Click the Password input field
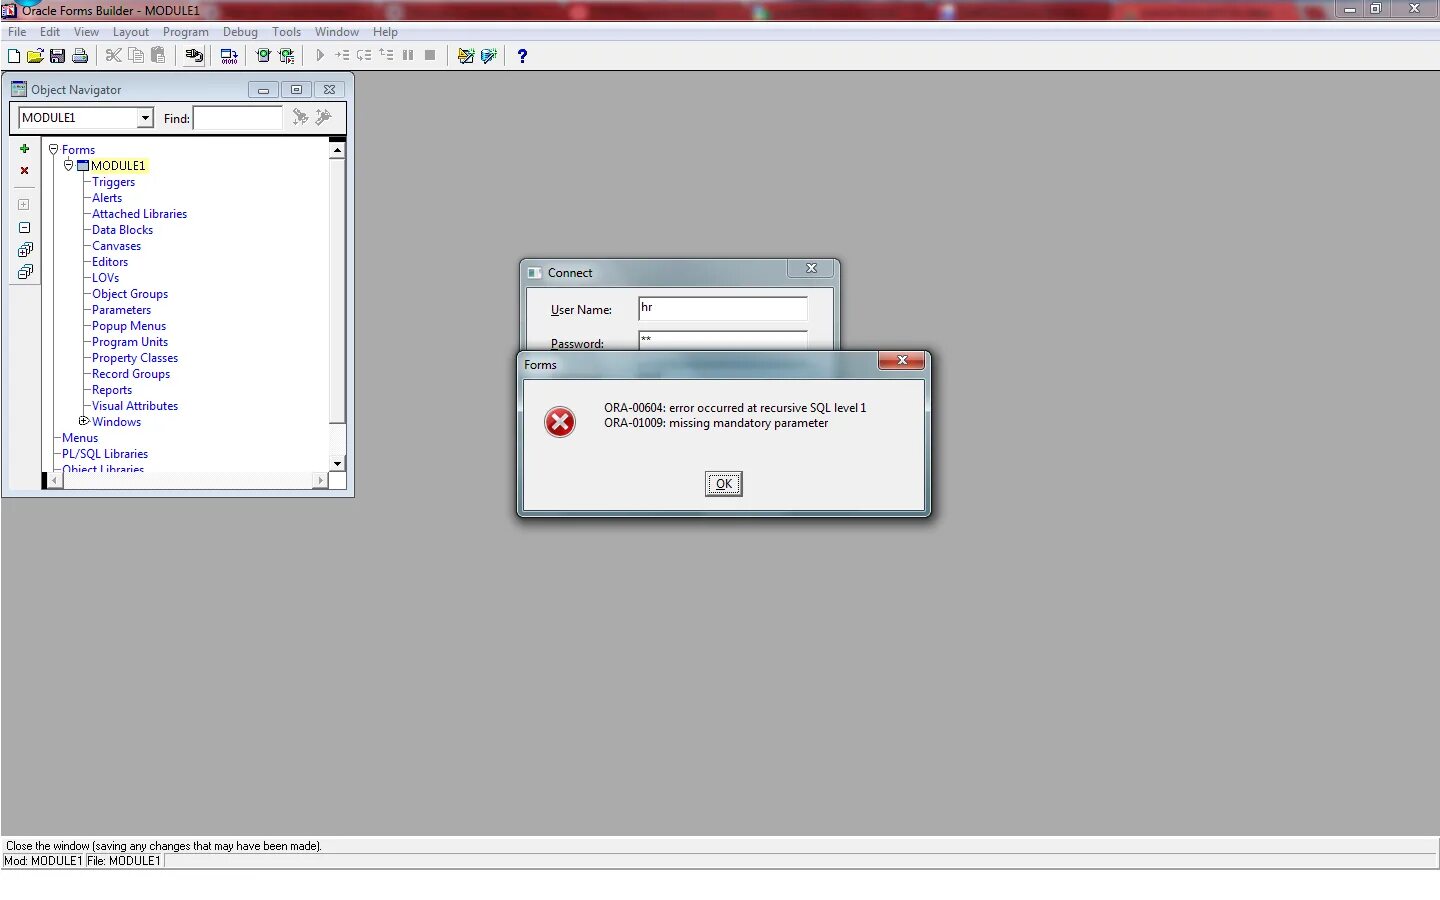 [723, 340]
